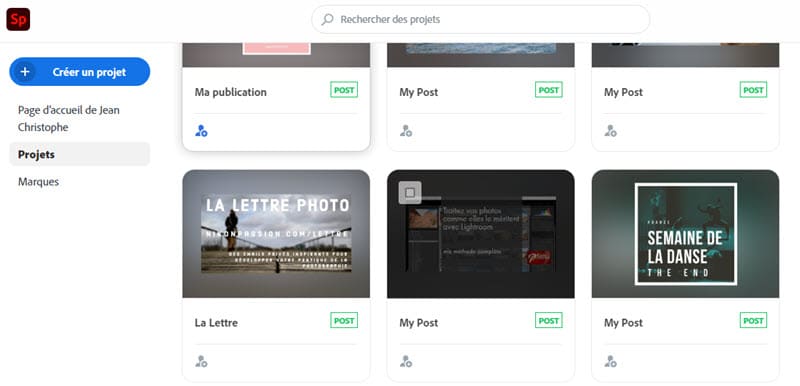Click share icon on top-right My Post card
Screen dimensions: 800x386
point(610,131)
